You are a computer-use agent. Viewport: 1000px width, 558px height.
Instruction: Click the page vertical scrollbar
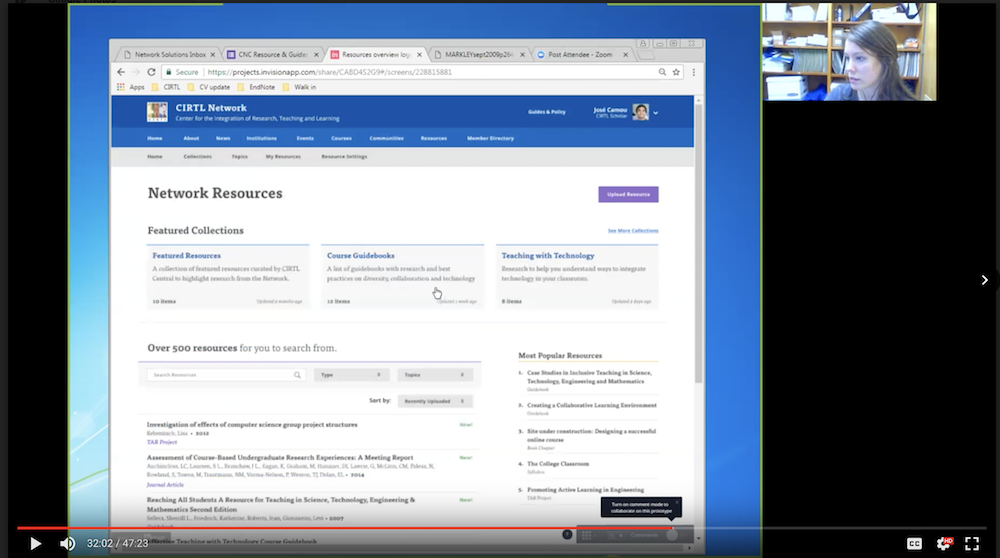point(698,242)
